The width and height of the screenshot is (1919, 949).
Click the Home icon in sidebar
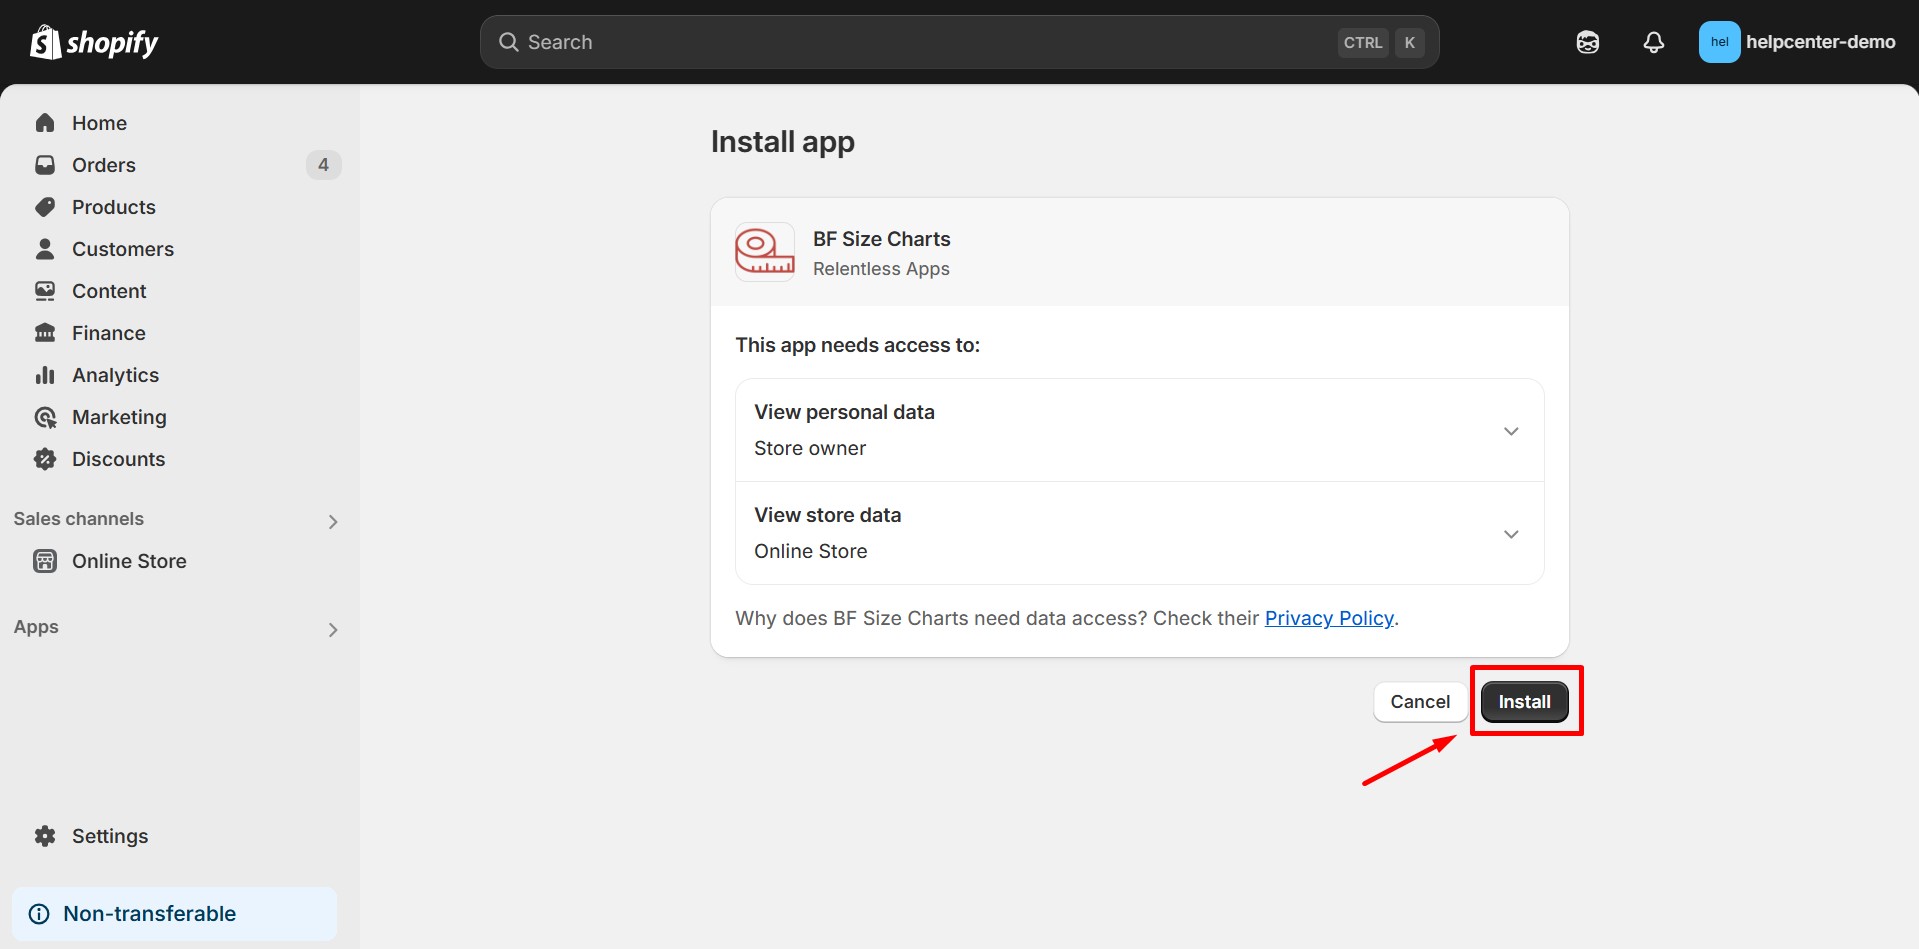tap(45, 123)
